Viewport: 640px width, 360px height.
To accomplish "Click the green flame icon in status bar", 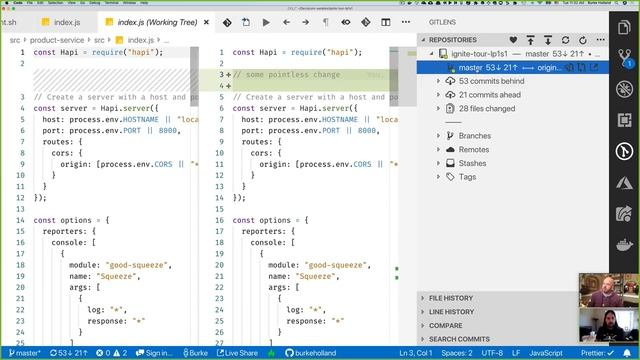I will click(271, 353).
